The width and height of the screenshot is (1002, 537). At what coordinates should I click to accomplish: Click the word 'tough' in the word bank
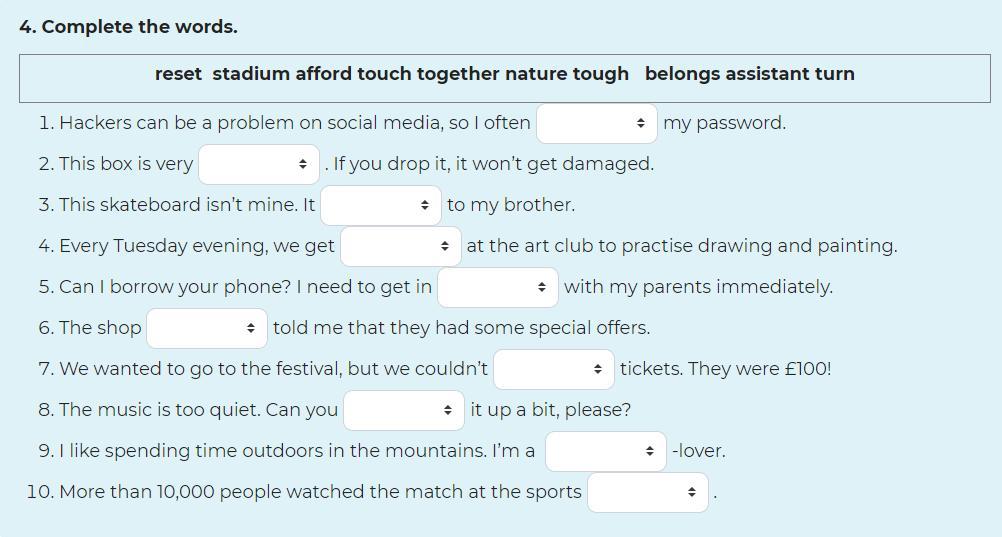click(600, 74)
